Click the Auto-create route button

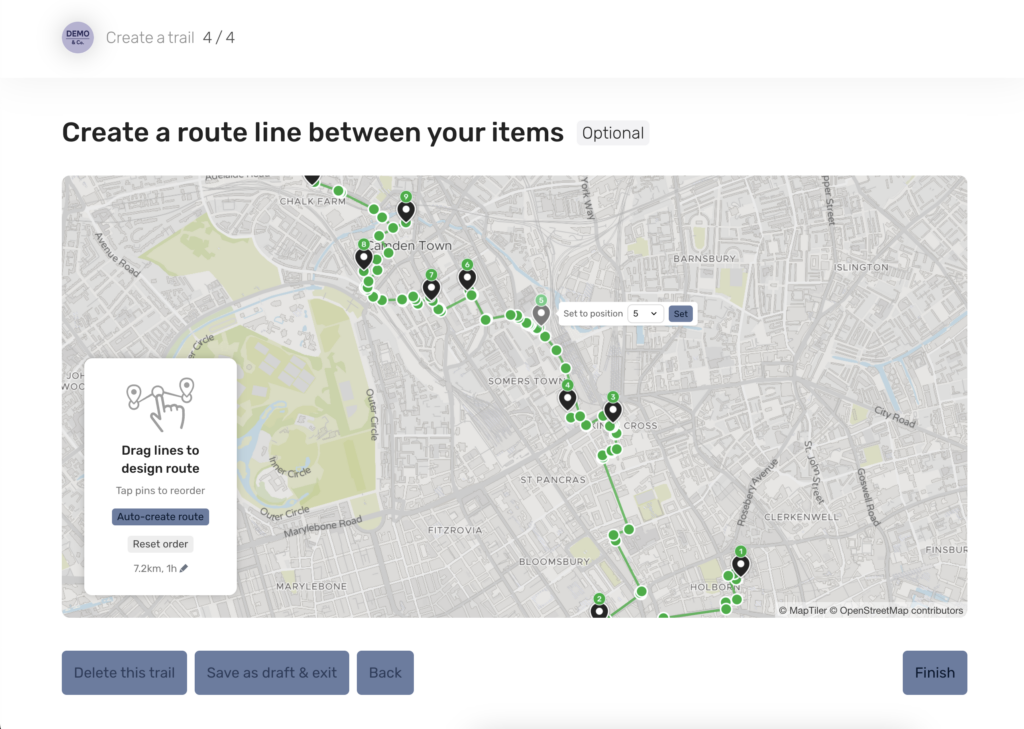tap(160, 517)
